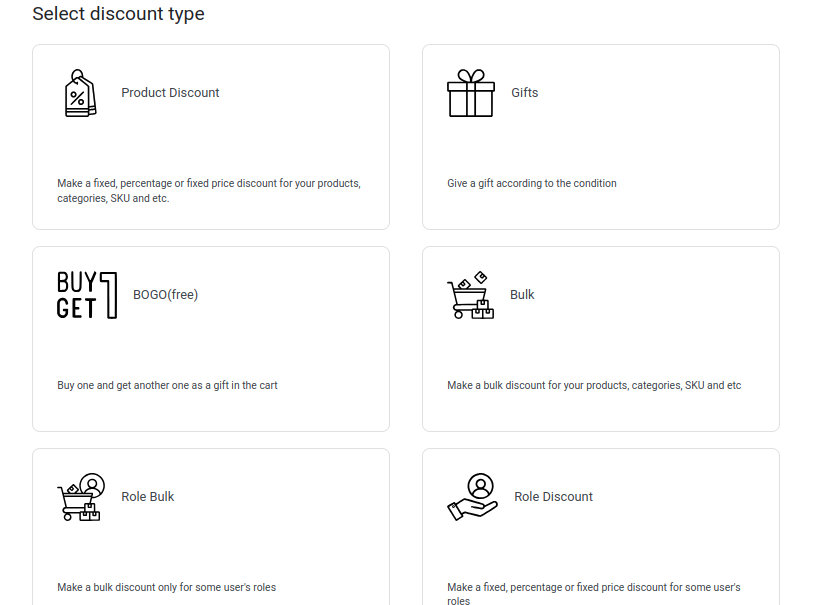Choose the BOGO(free) discount title
This screenshot has height=605, width=814.
pyautogui.click(x=165, y=295)
